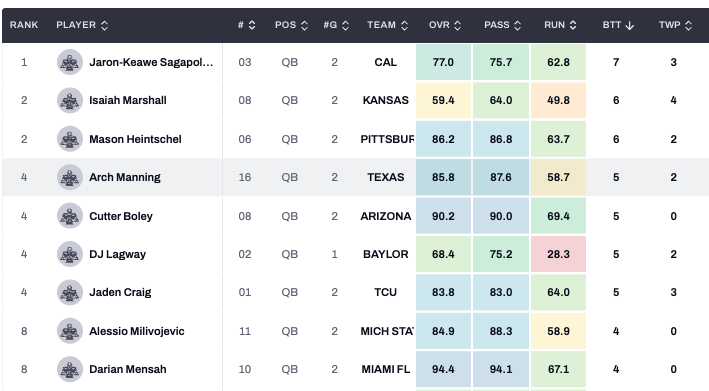
Task: Click the RUN column sort arrows
Action: tap(572, 25)
